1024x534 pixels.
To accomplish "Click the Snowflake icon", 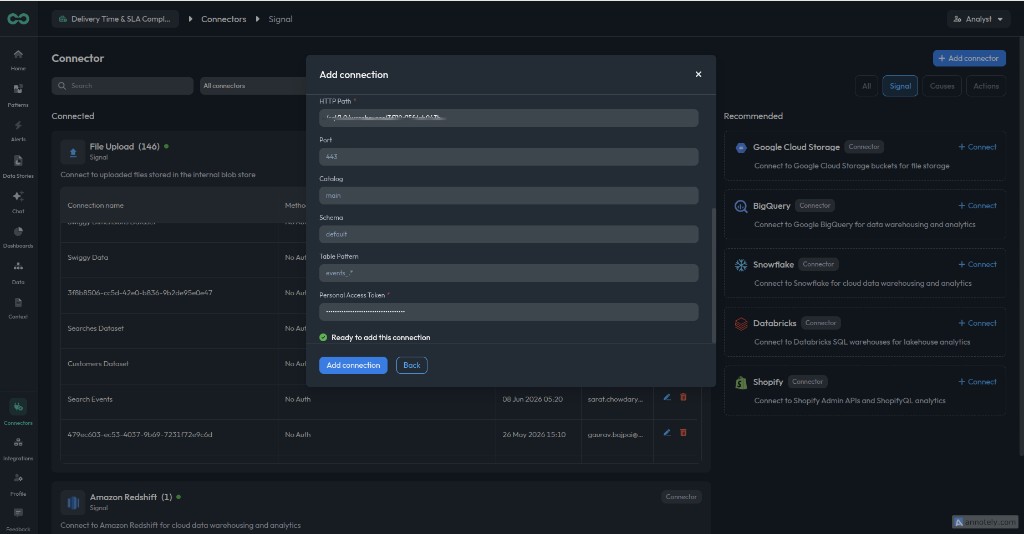I will [741, 265].
